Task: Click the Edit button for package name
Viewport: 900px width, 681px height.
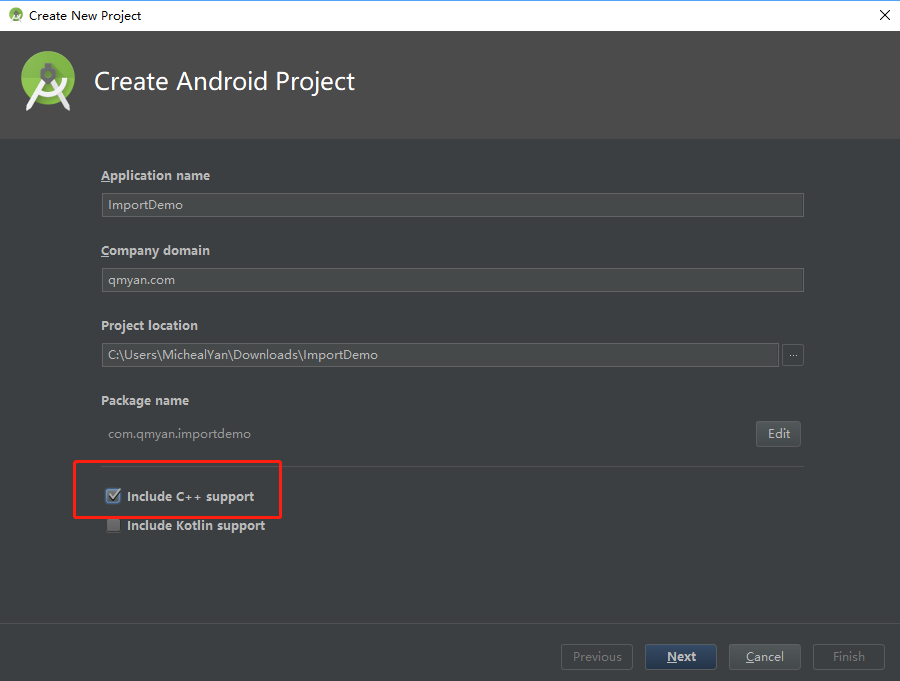Action: click(778, 433)
